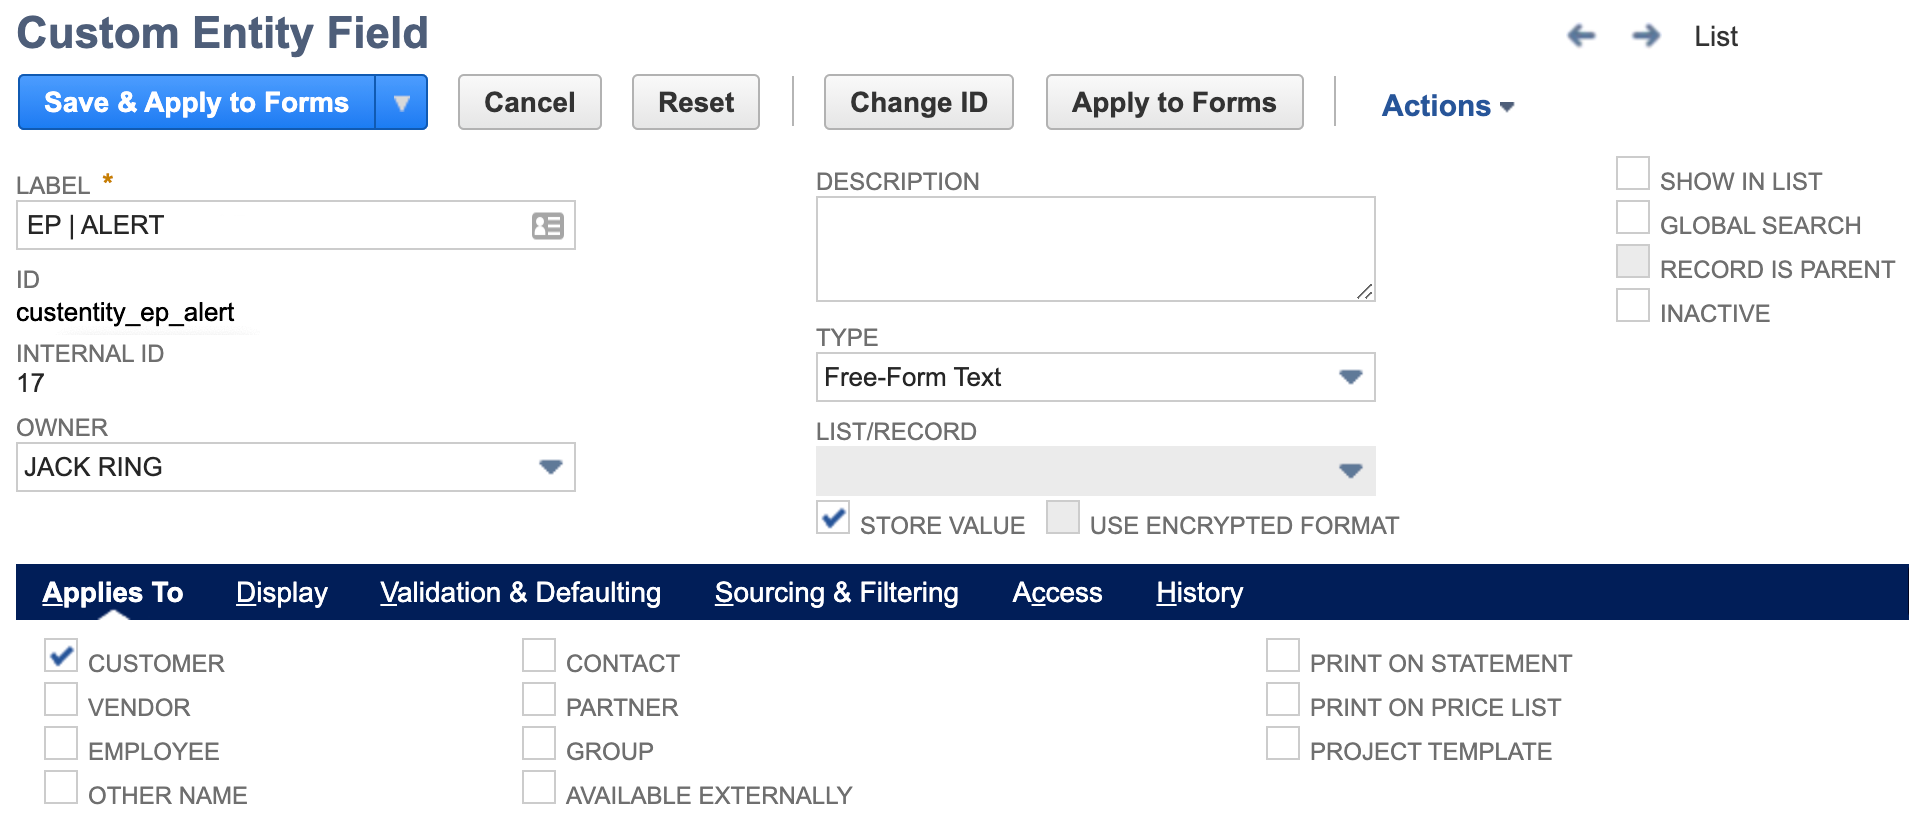This screenshot has width=1924, height=830.
Task: Open the Save & Apply dropdown arrow
Action: (x=402, y=103)
